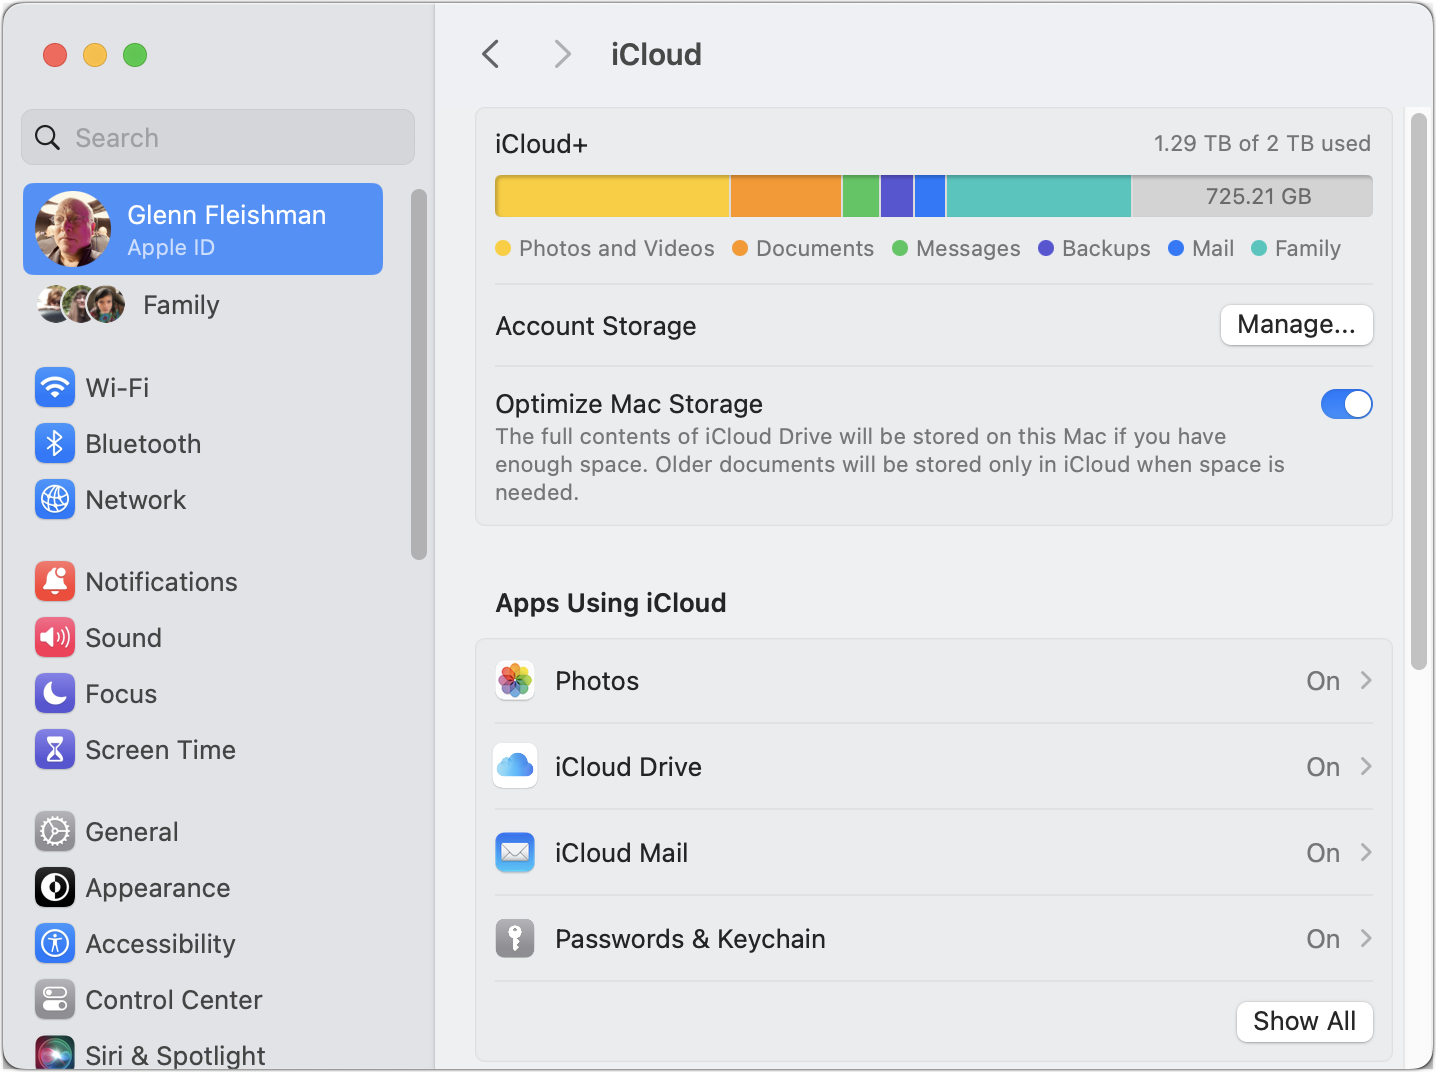
Task: Click blue Mail storage bar segment
Action: pyautogui.click(x=930, y=196)
